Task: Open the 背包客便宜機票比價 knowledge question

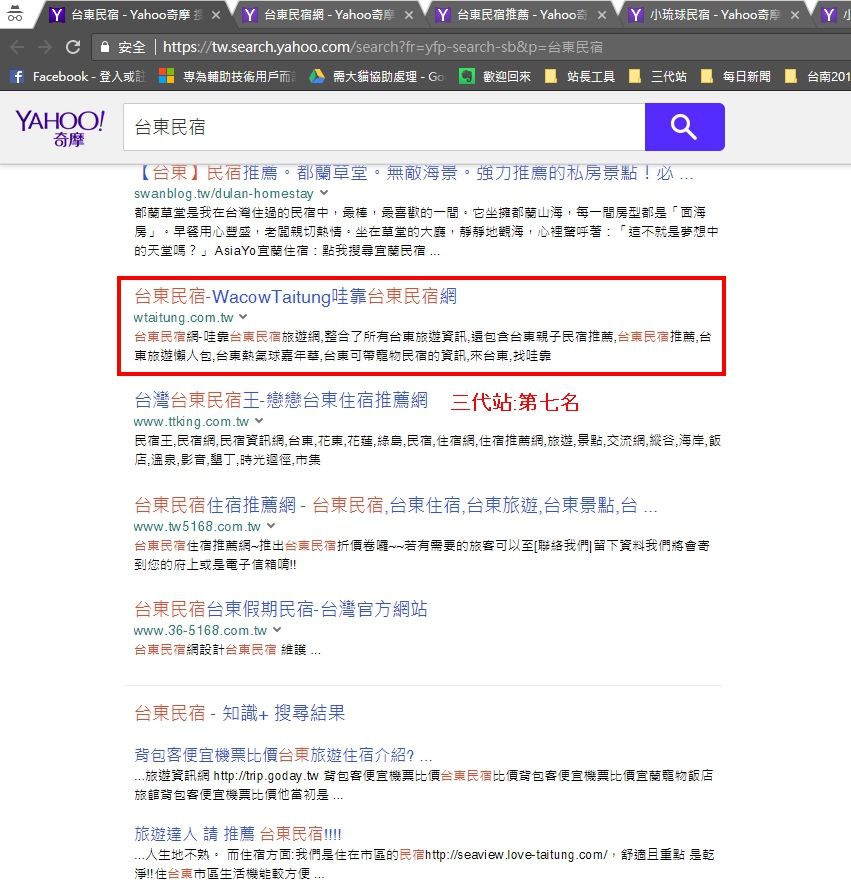Action: 283,755
